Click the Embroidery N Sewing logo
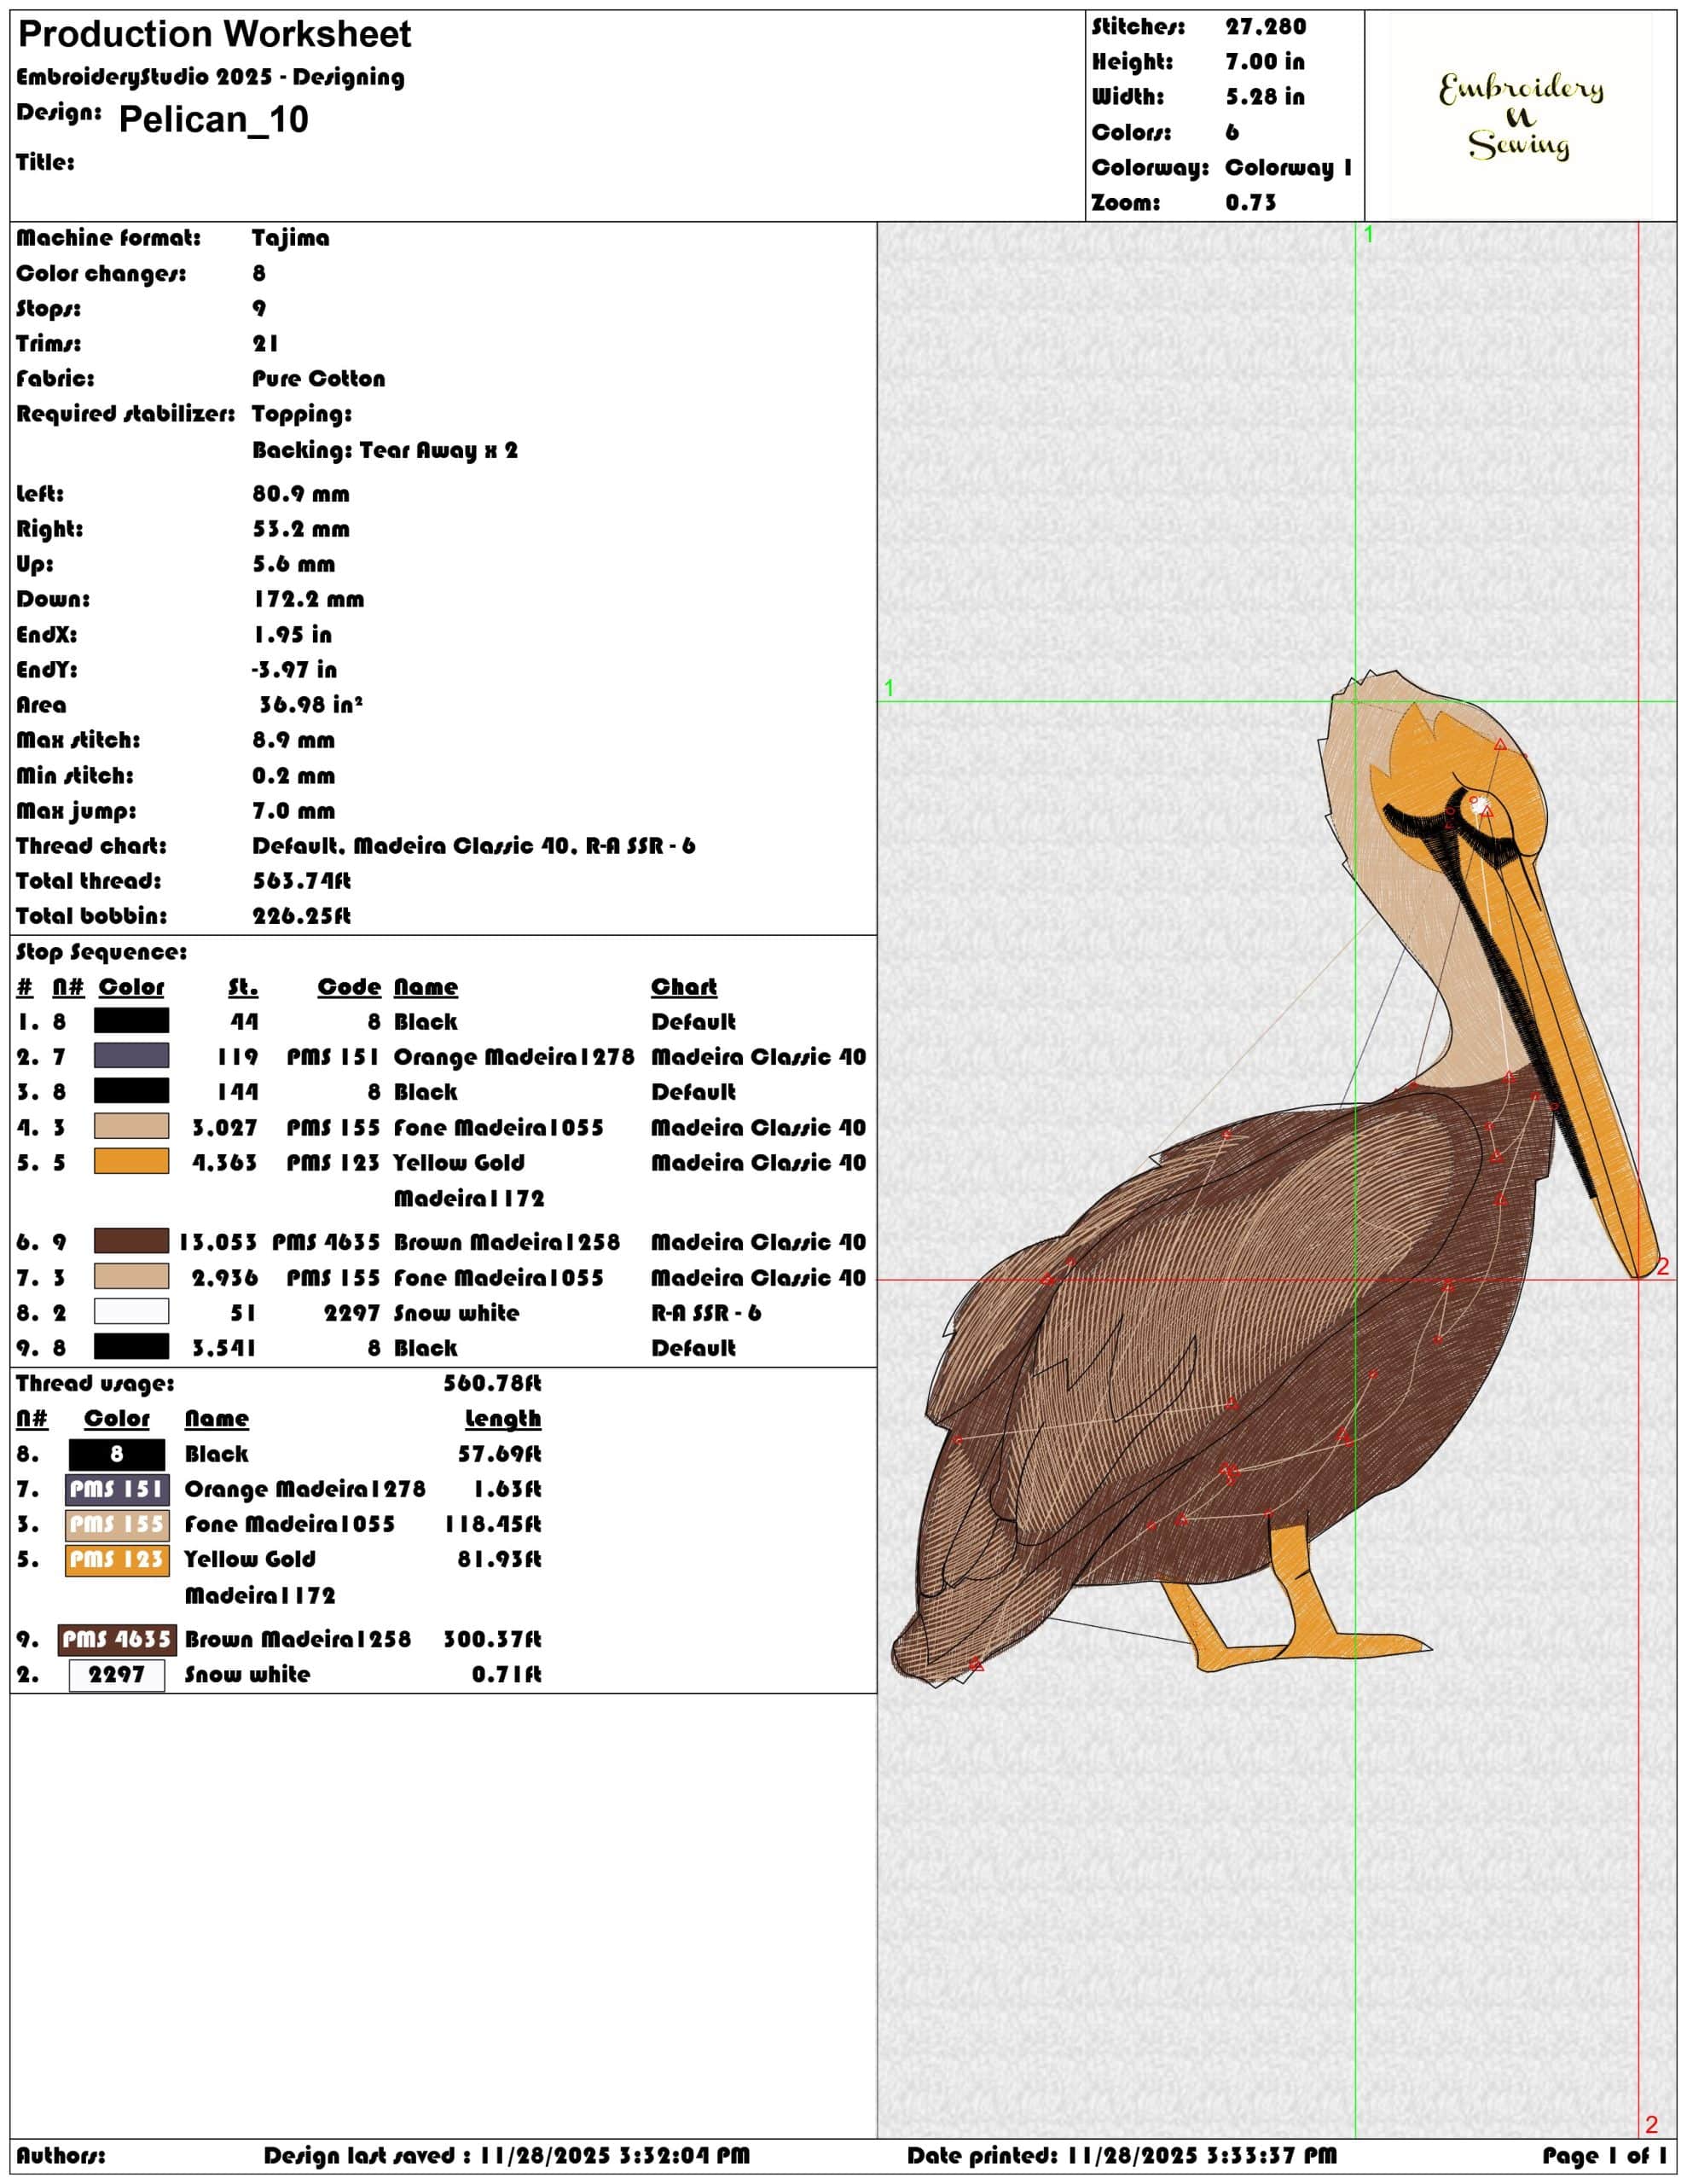The width and height of the screenshot is (1687, 2184). (1520, 116)
